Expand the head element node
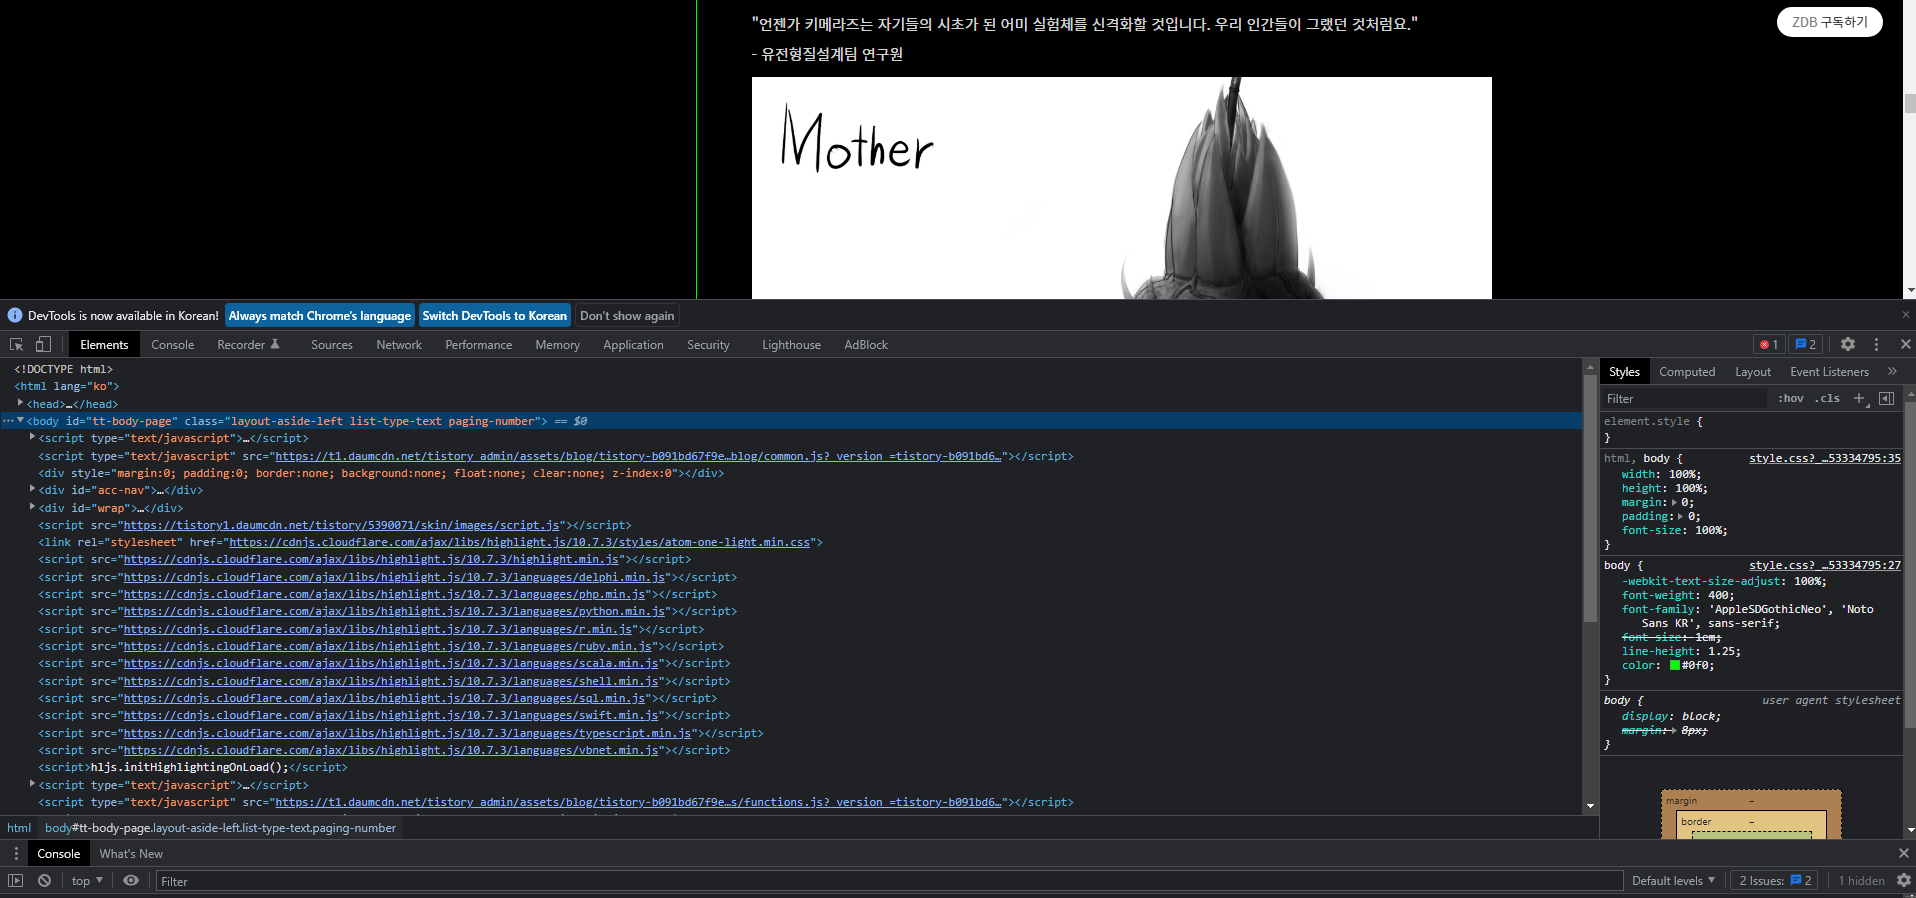This screenshot has height=898, width=1916. coord(20,403)
